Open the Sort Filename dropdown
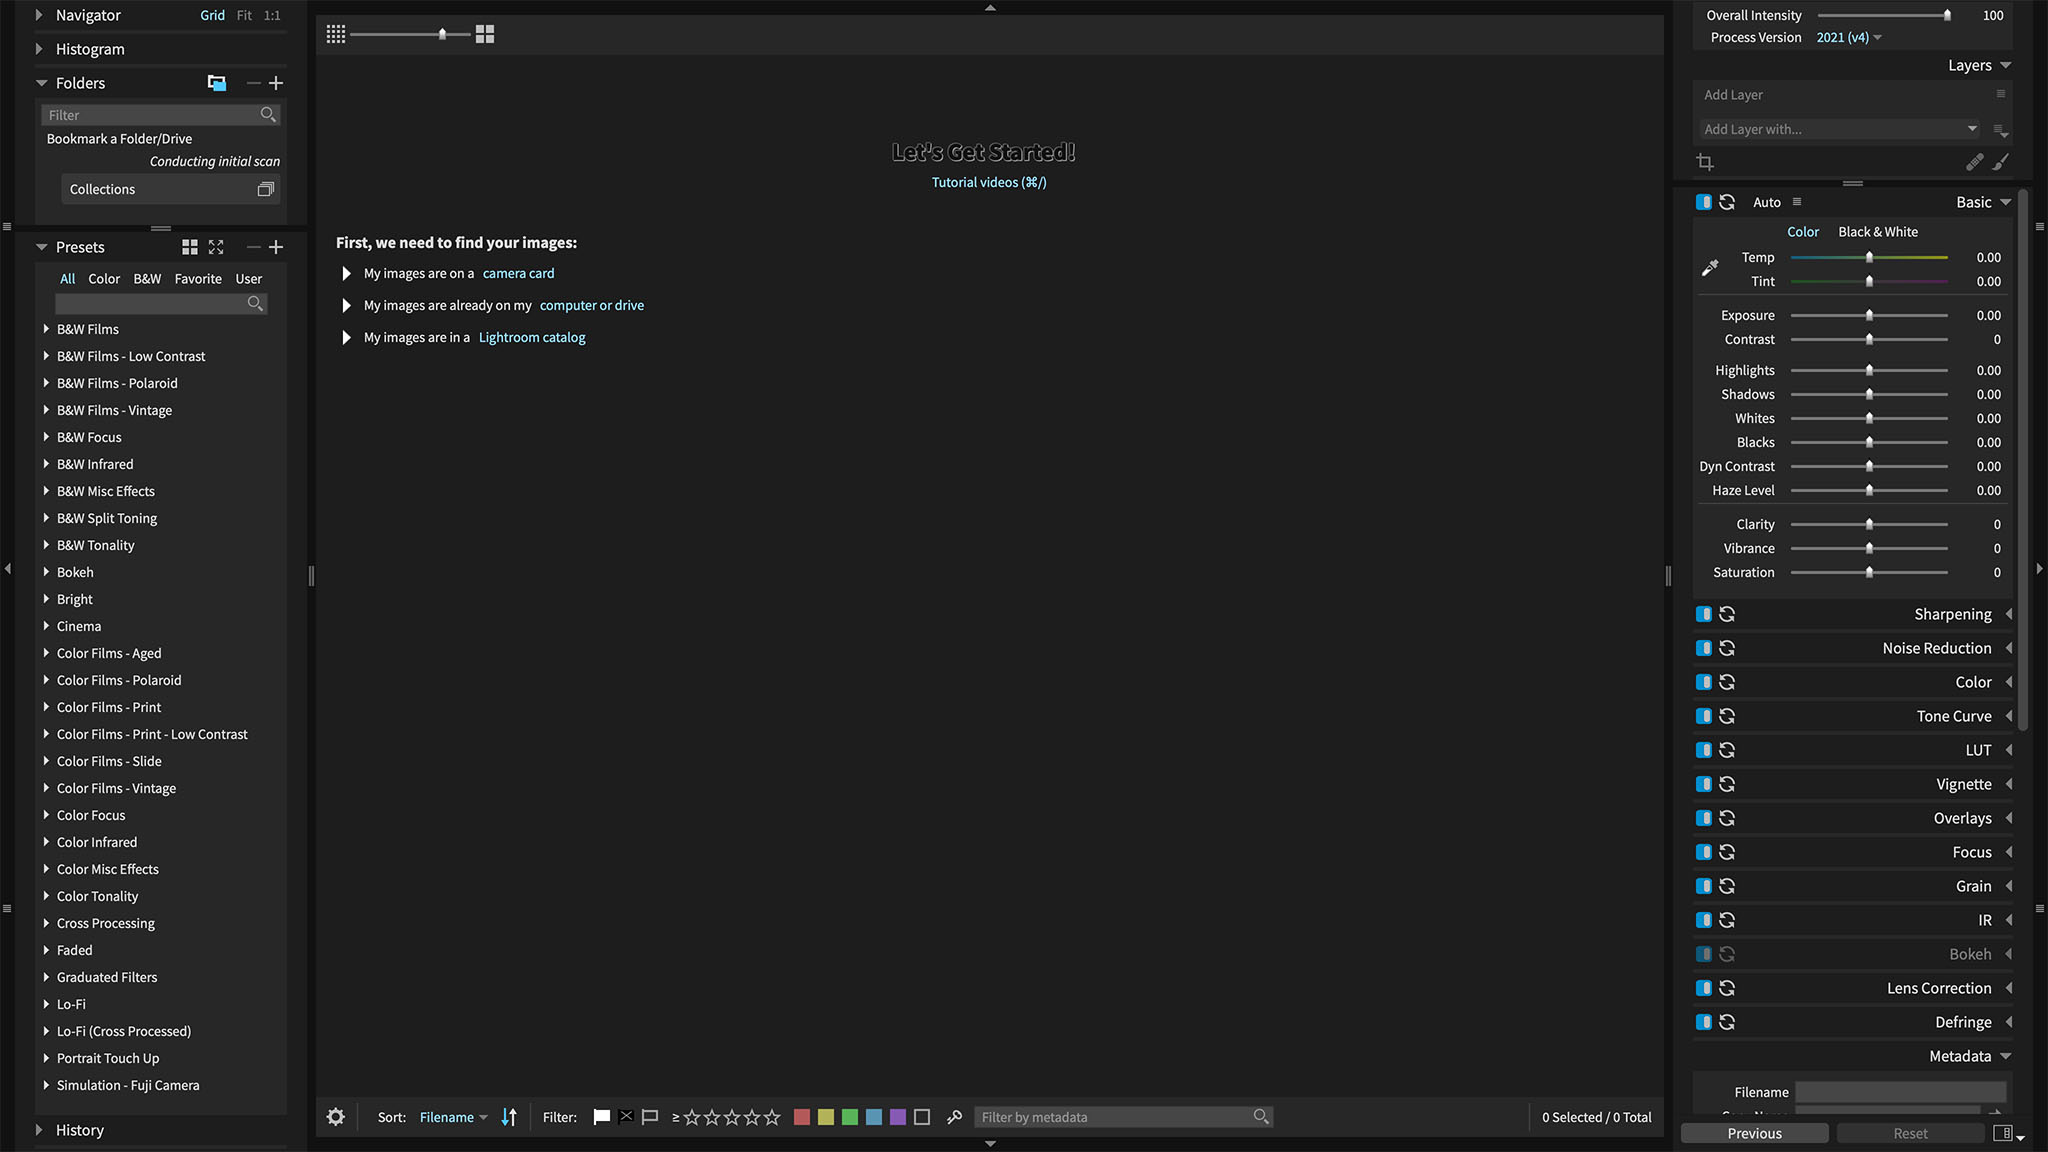This screenshot has width=2048, height=1152. [x=453, y=1117]
